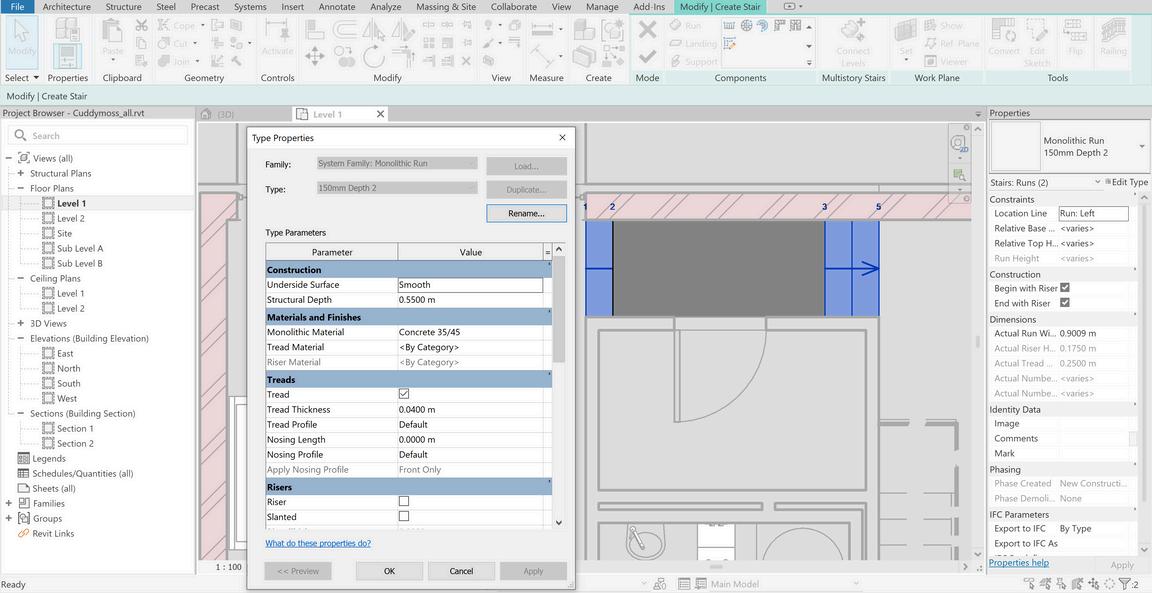The width and height of the screenshot is (1152, 593).
Task: Open the Annotate ribbon tab
Action: [337, 7]
